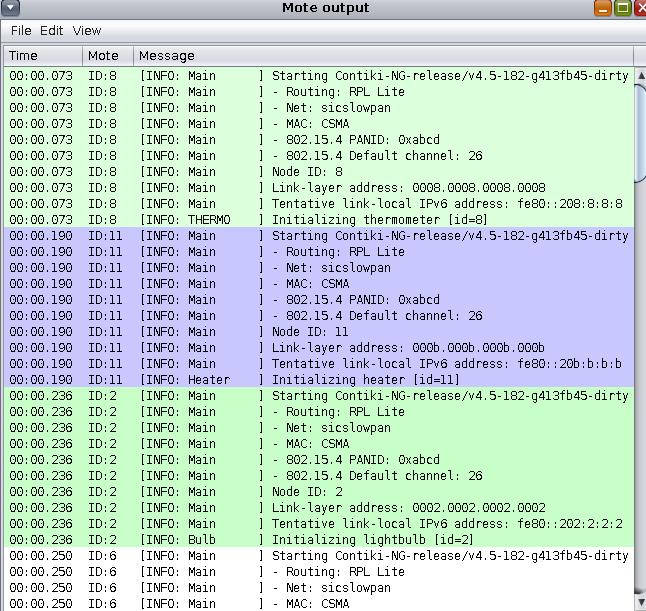646x611 pixels.
Task: Select ID:2 'MAC: CSMA' row
Action: coord(318,443)
